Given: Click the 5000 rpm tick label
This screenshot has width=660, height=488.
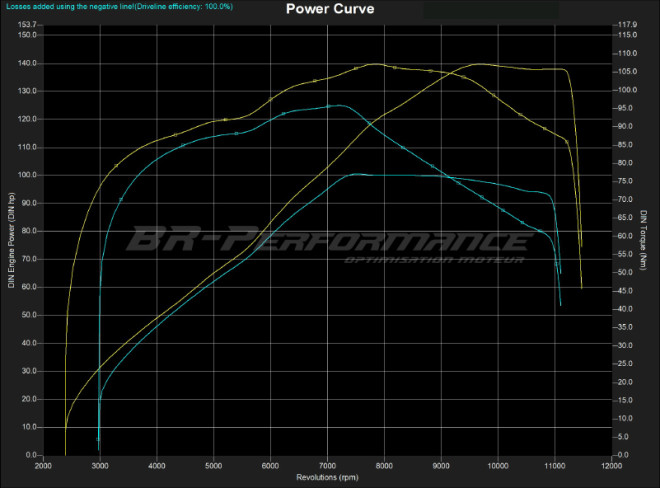Looking at the screenshot, I should click(x=213, y=466).
